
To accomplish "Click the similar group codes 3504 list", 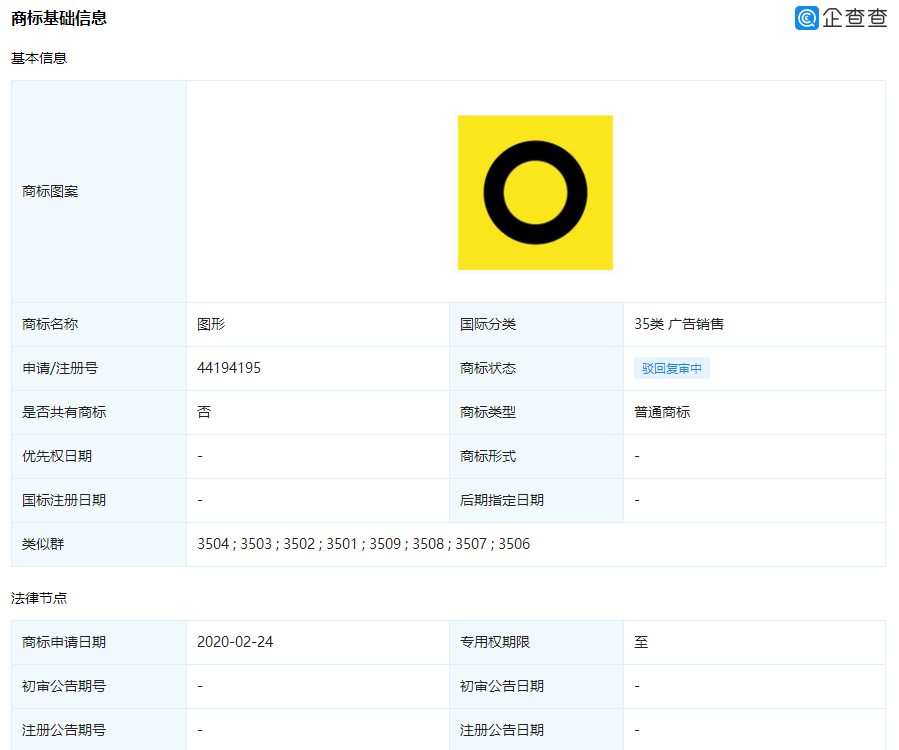I will [364, 544].
